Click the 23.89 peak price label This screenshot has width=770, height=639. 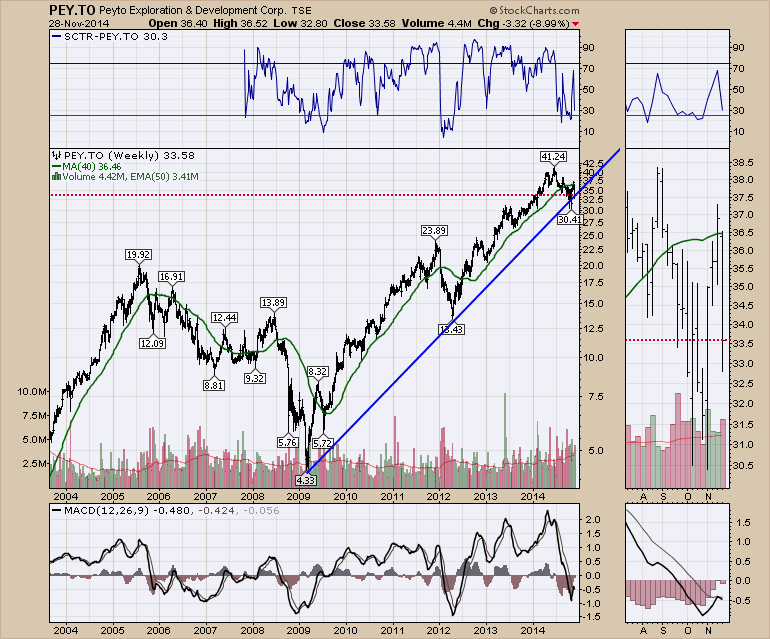click(434, 230)
